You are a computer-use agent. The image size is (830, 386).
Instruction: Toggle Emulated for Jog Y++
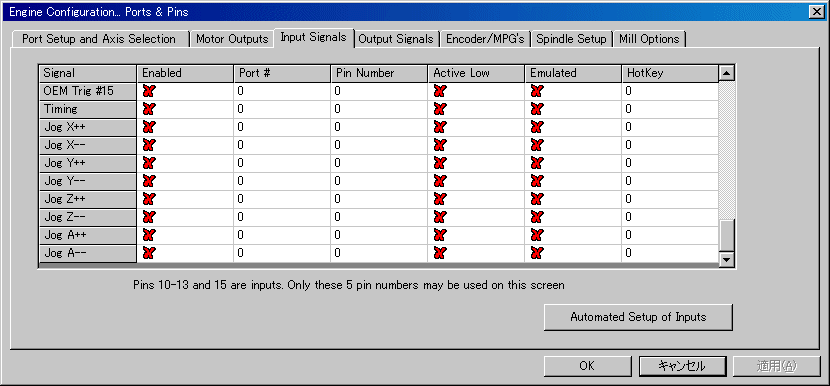pos(537,163)
